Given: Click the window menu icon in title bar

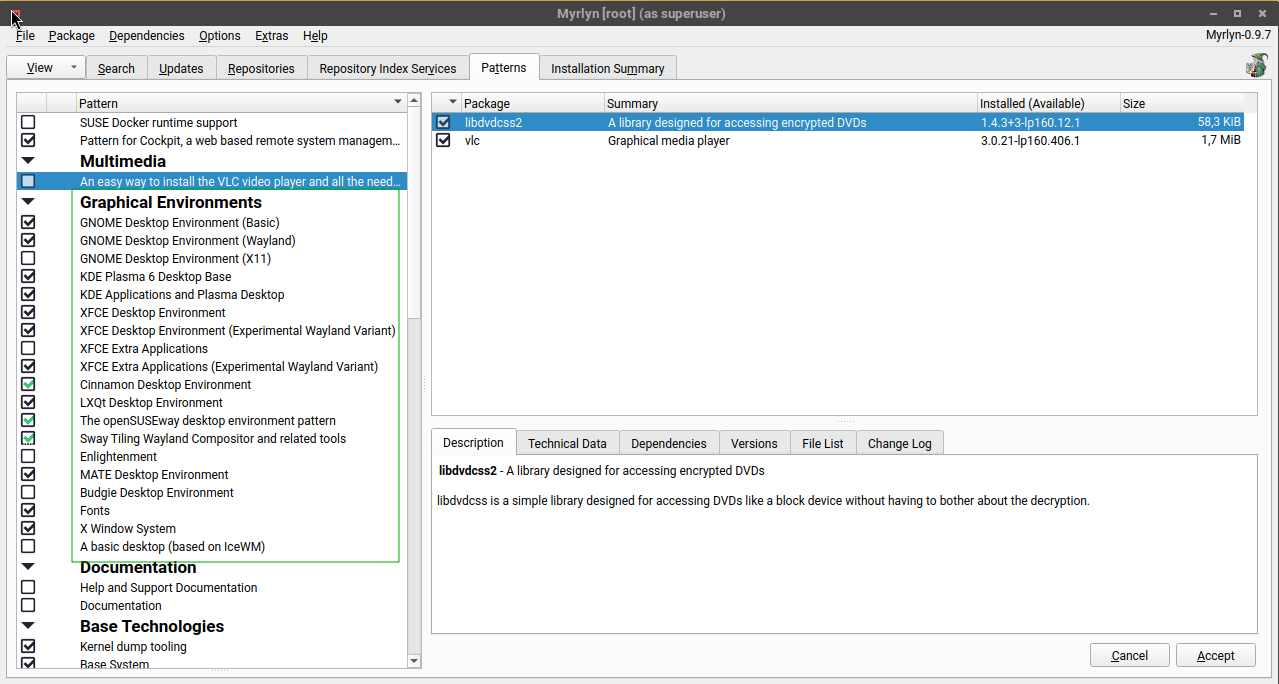Looking at the screenshot, I should (x=15, y=14).
